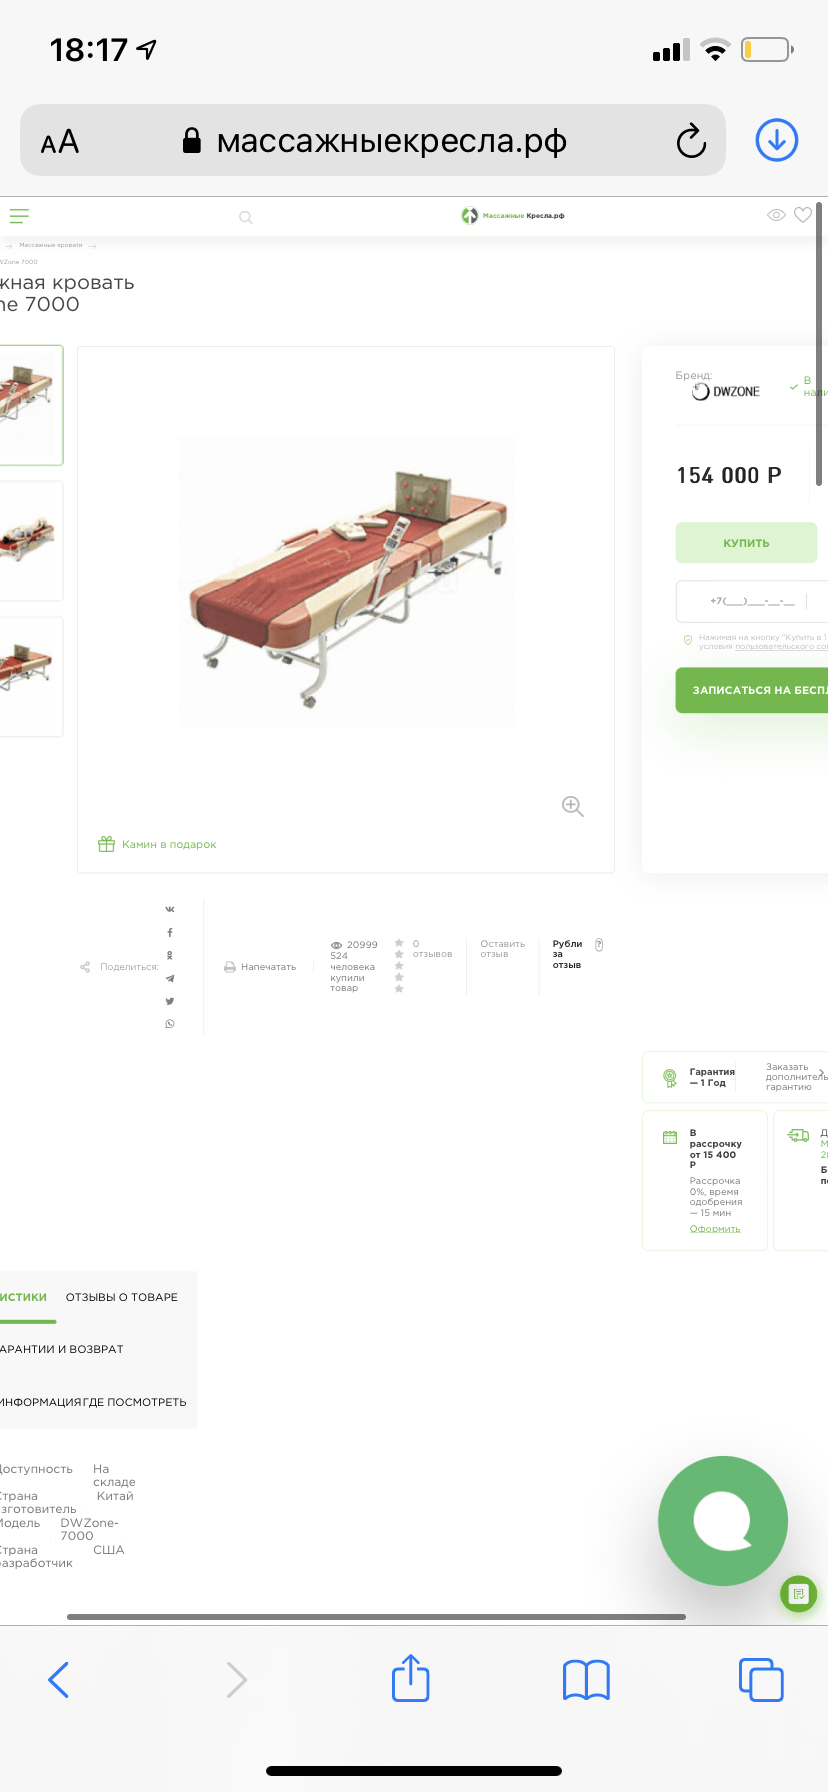This screenshot has width=828, height=1792.
Task: Select the second product thumbnail
Action: (28, 541)
